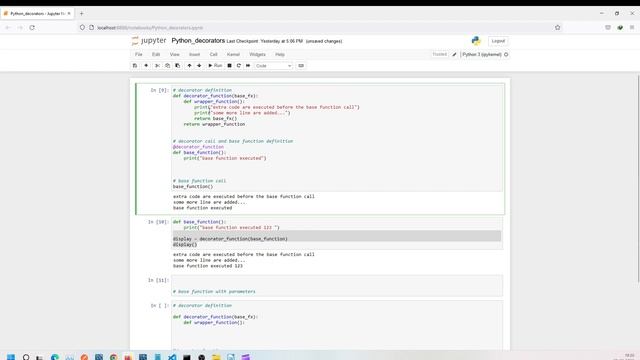The height and width of the screenshot is (360, 640).
Task: Click the browser extension shield icon
Action: 620,27
